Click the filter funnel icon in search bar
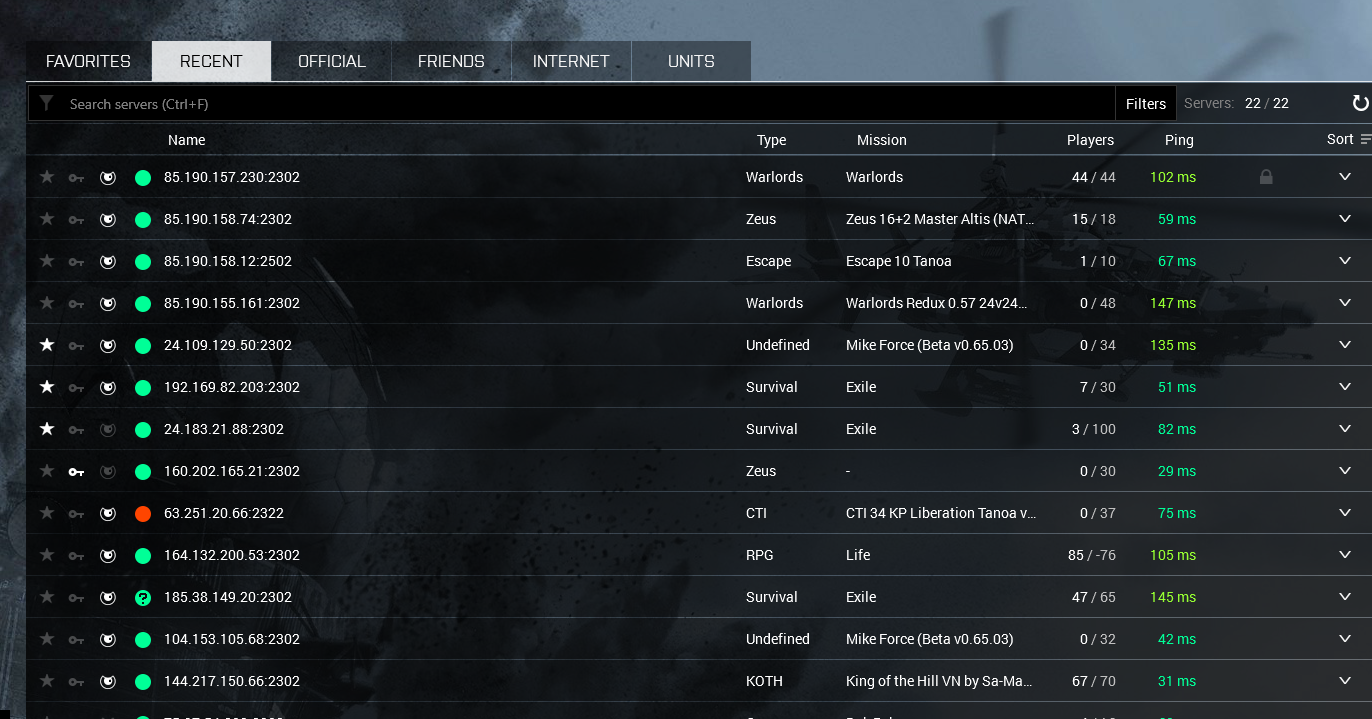Image resolution: width=1372 pixels, height=719 pixels. [46, 103]
